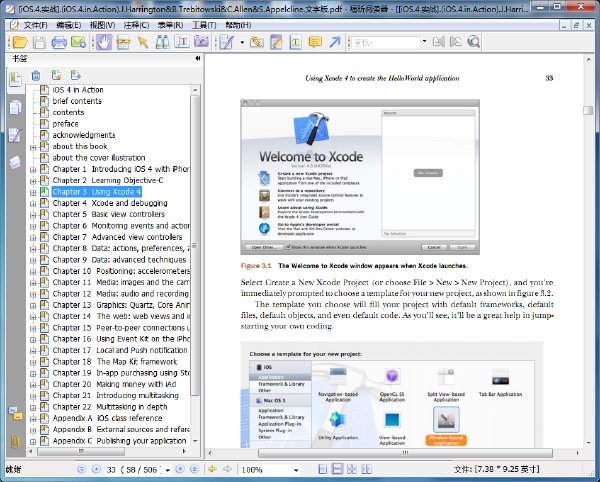The height and width of the screenshot is (482, 600).
Task: Open the 编辑(E) menu
Action: (68, 25)
